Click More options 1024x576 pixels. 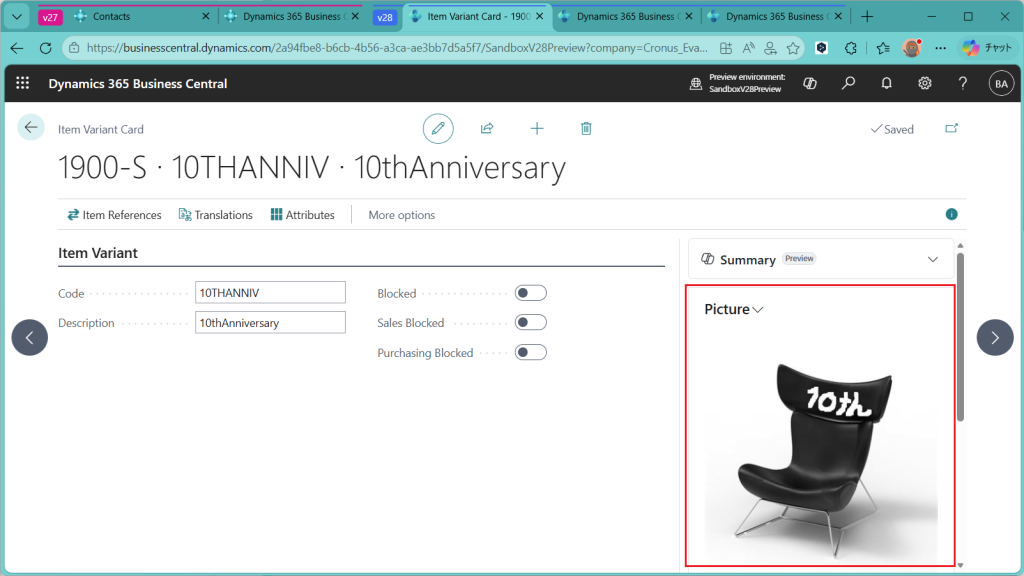[401, 215]
